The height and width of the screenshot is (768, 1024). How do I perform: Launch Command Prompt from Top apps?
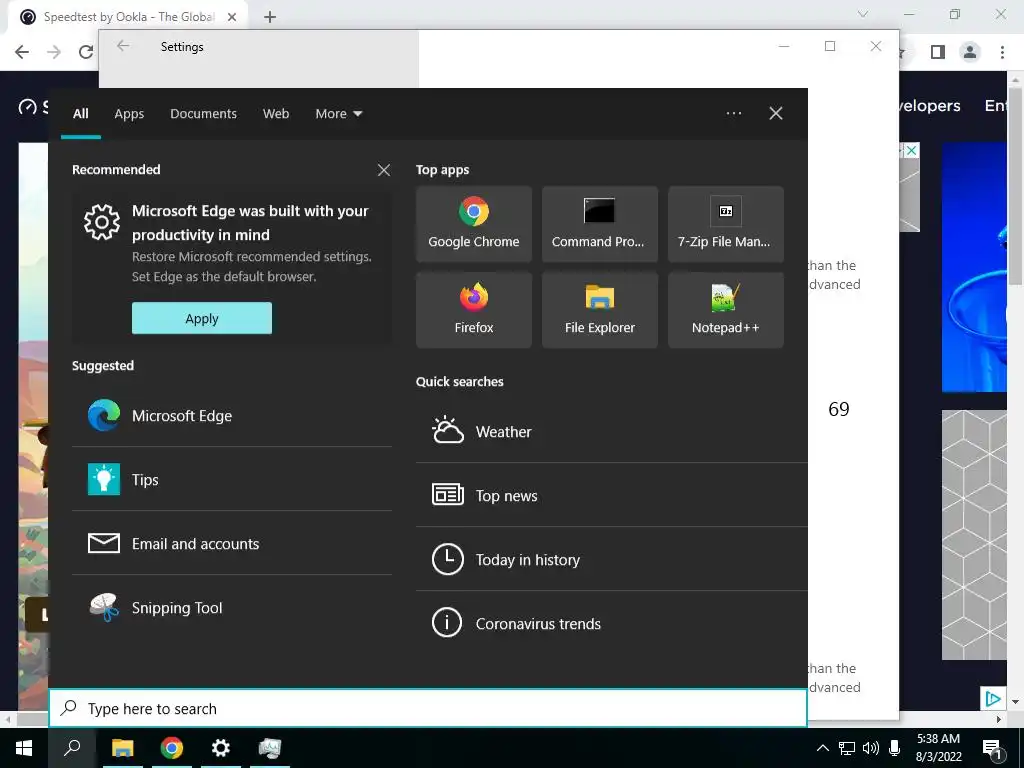pyautogui.click(x=600, y=224)
